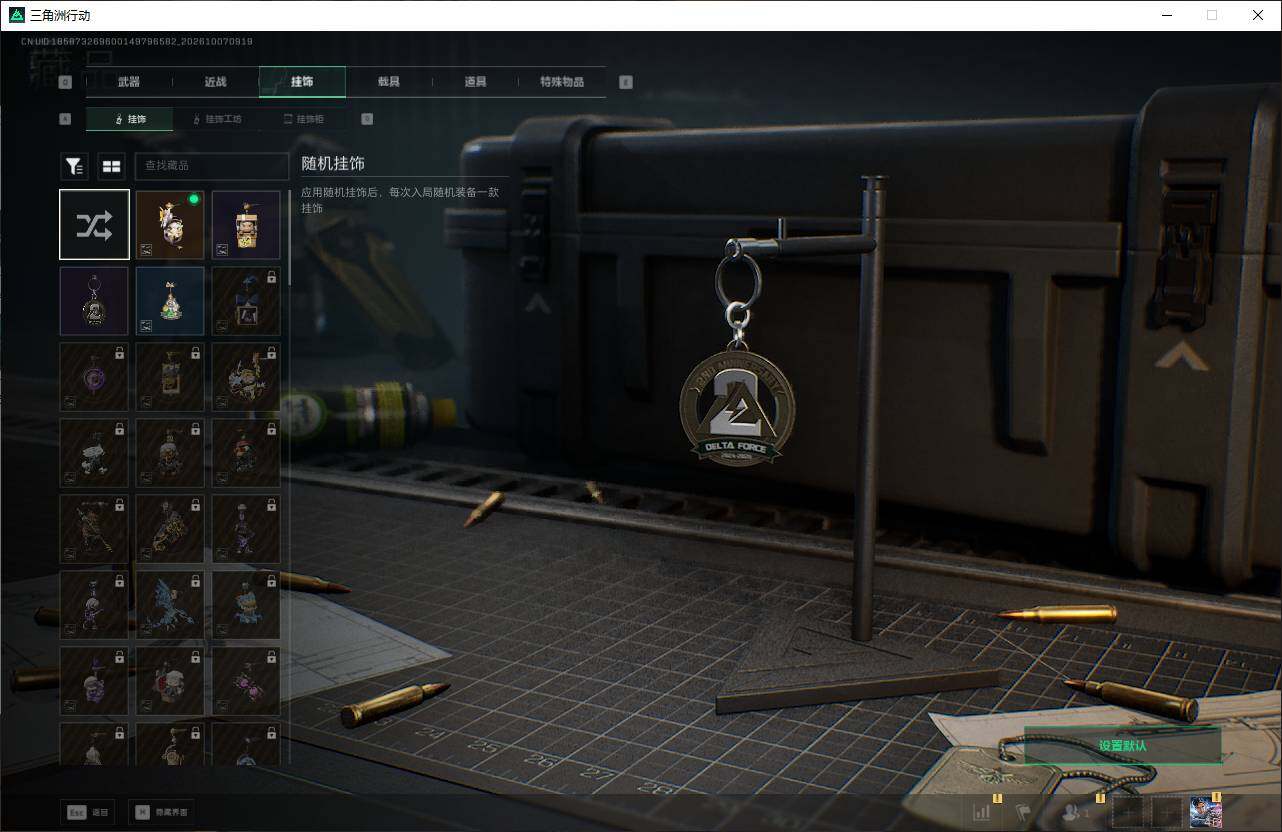This screenshot has height=832, width=1282.
Task: Open the flag icon in bottom bar
Action: [x=1024, y=813]
